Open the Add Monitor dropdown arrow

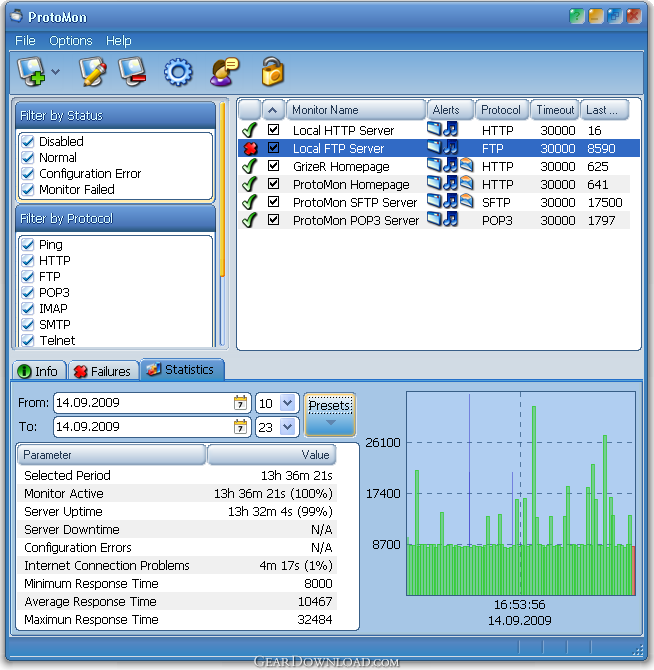[55, 72]
